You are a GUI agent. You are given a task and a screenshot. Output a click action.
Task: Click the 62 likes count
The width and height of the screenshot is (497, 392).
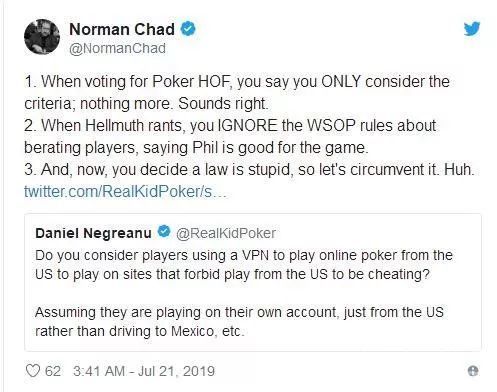(x=53, y=371)
